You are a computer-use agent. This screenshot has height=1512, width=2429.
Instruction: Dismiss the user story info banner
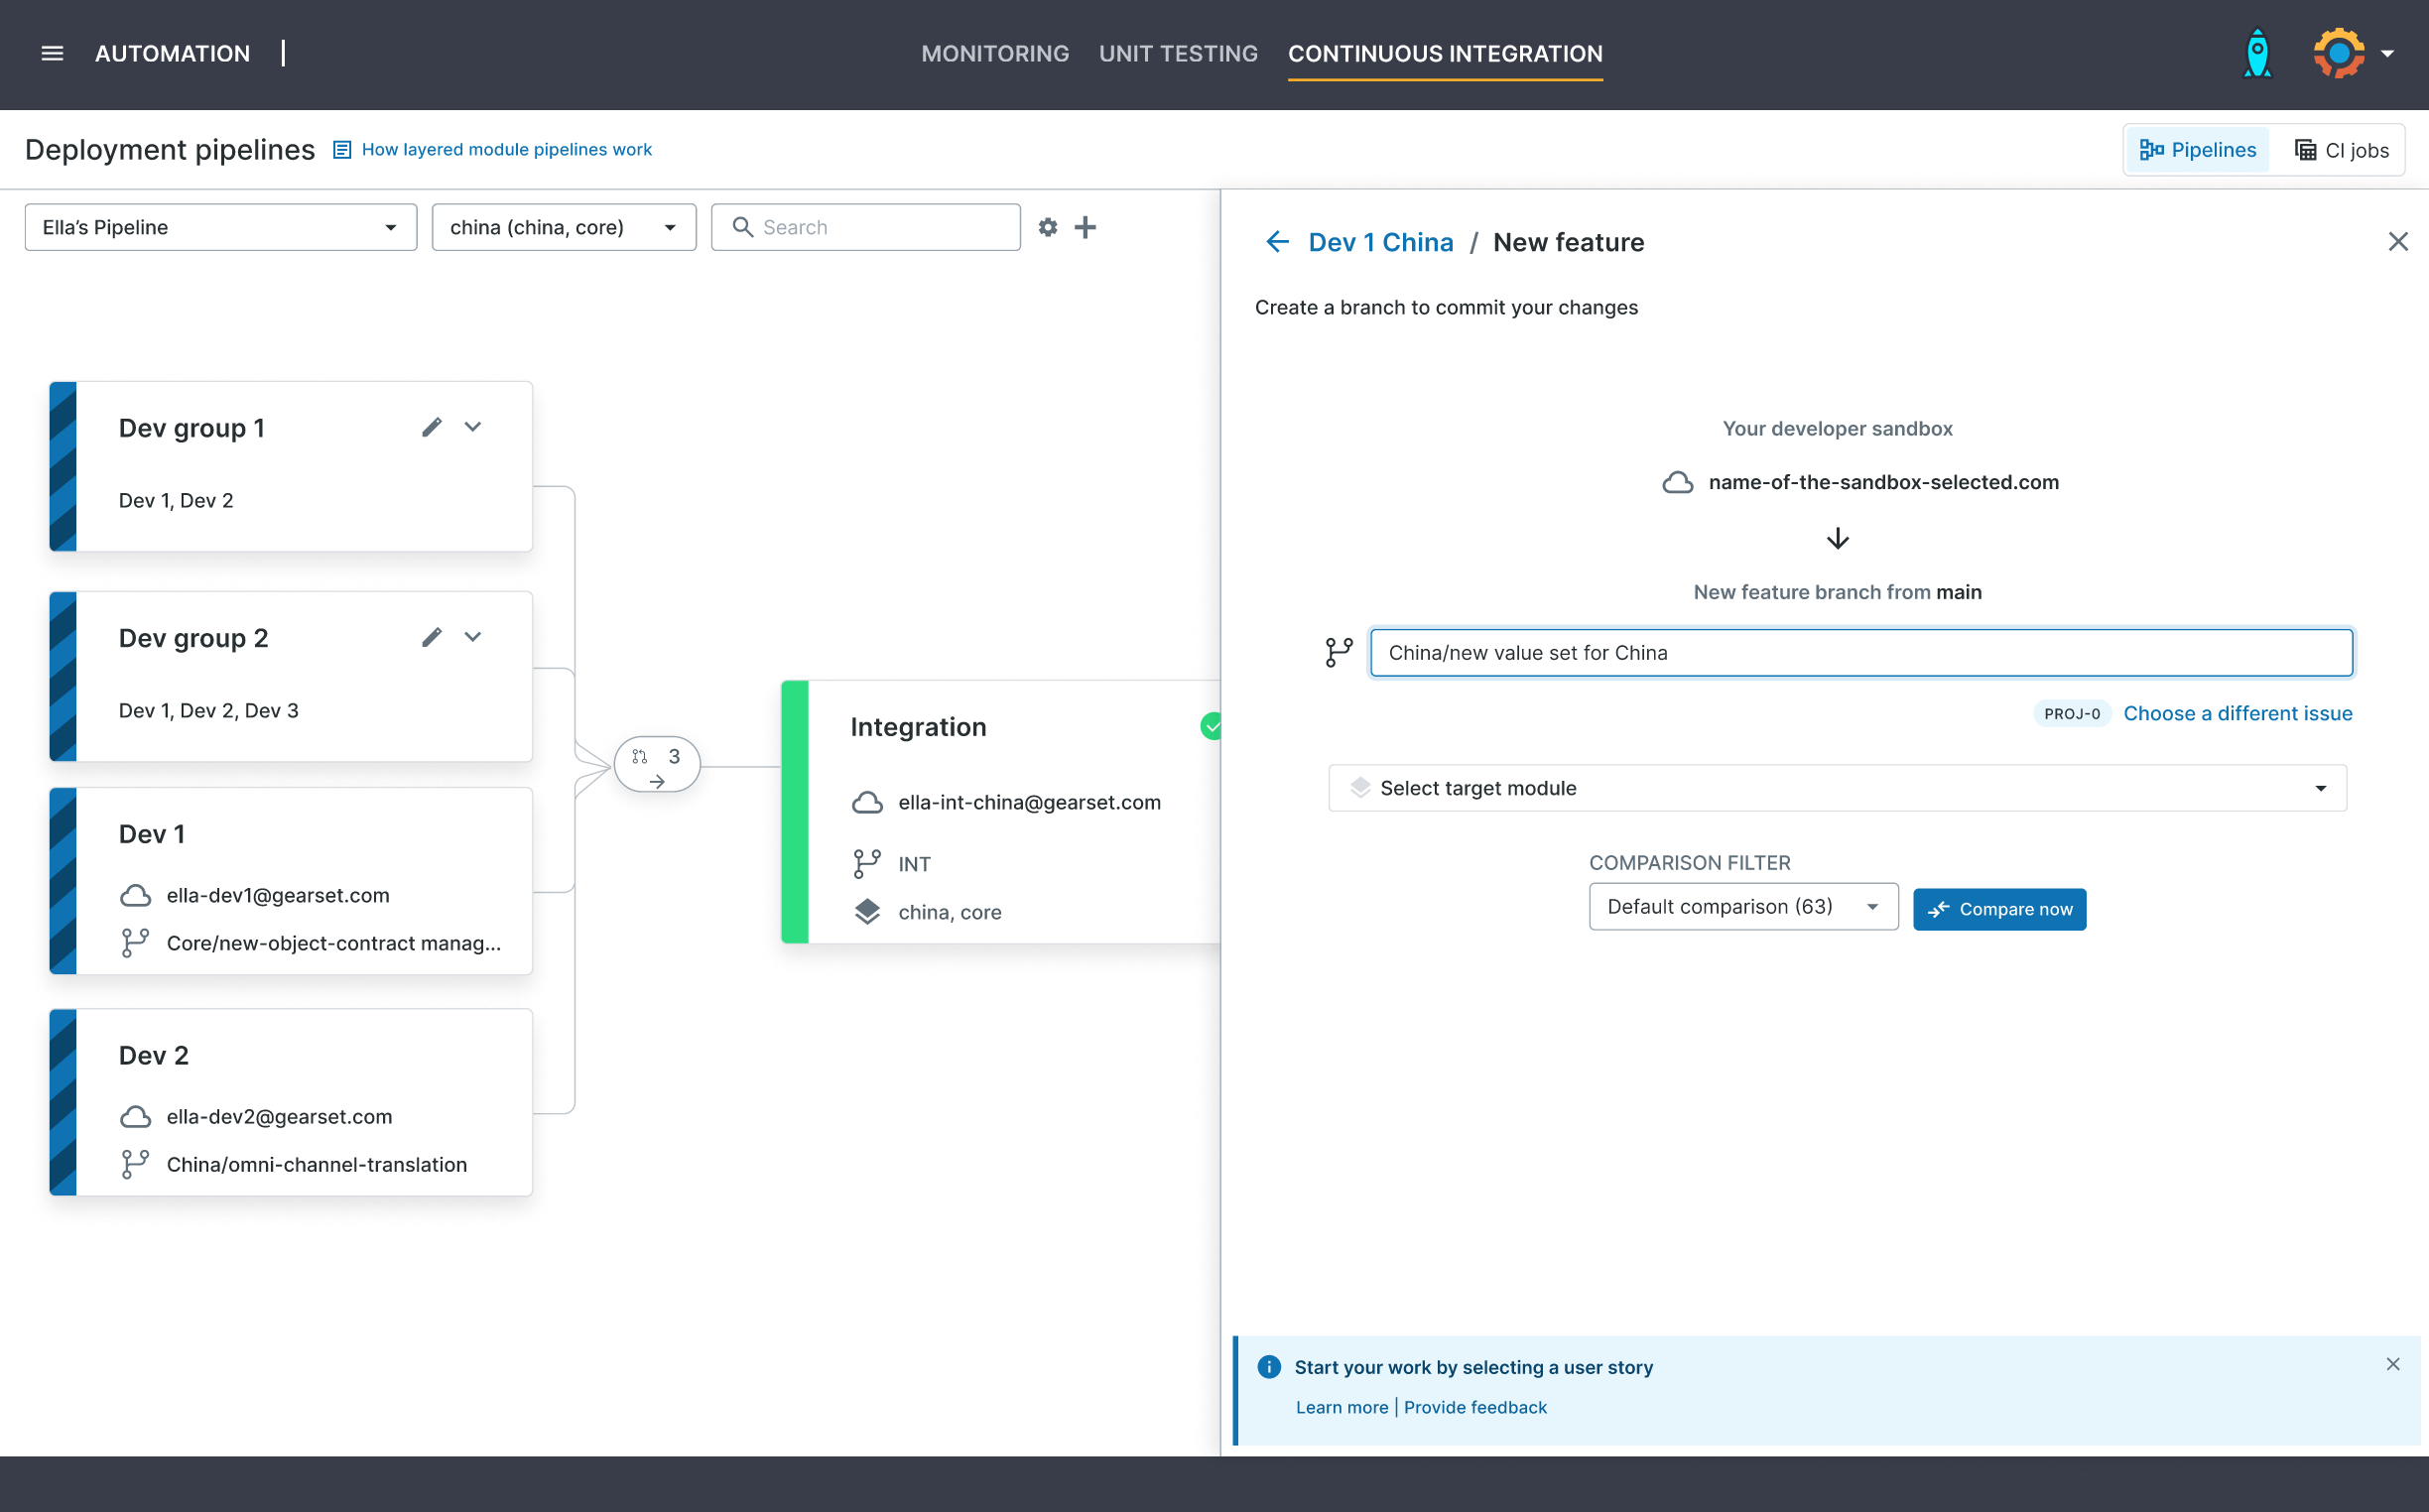pos(2393,1364)
